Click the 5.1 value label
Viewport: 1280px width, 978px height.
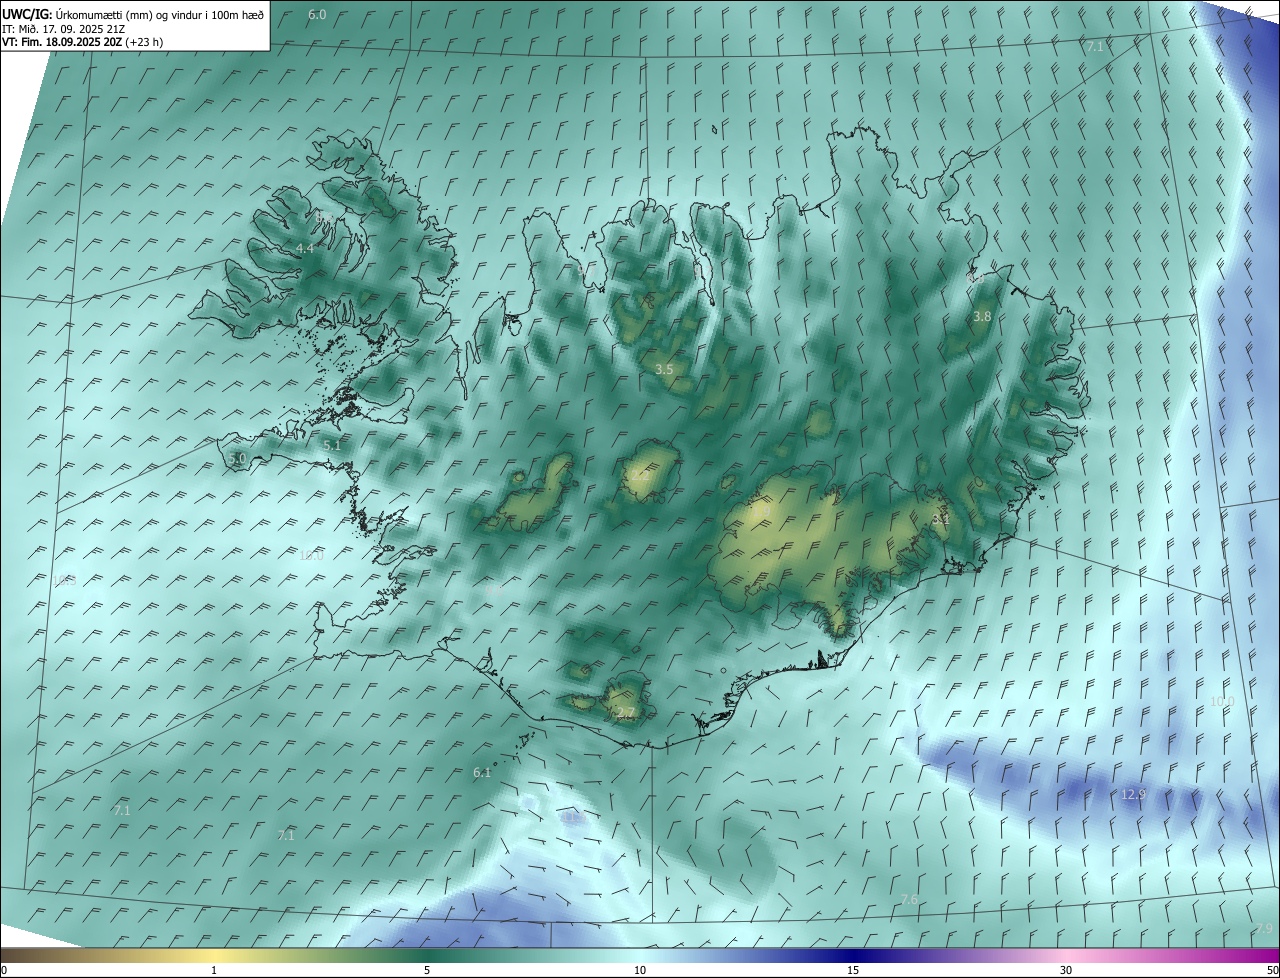pyautogui.click(x=331, y=446)
